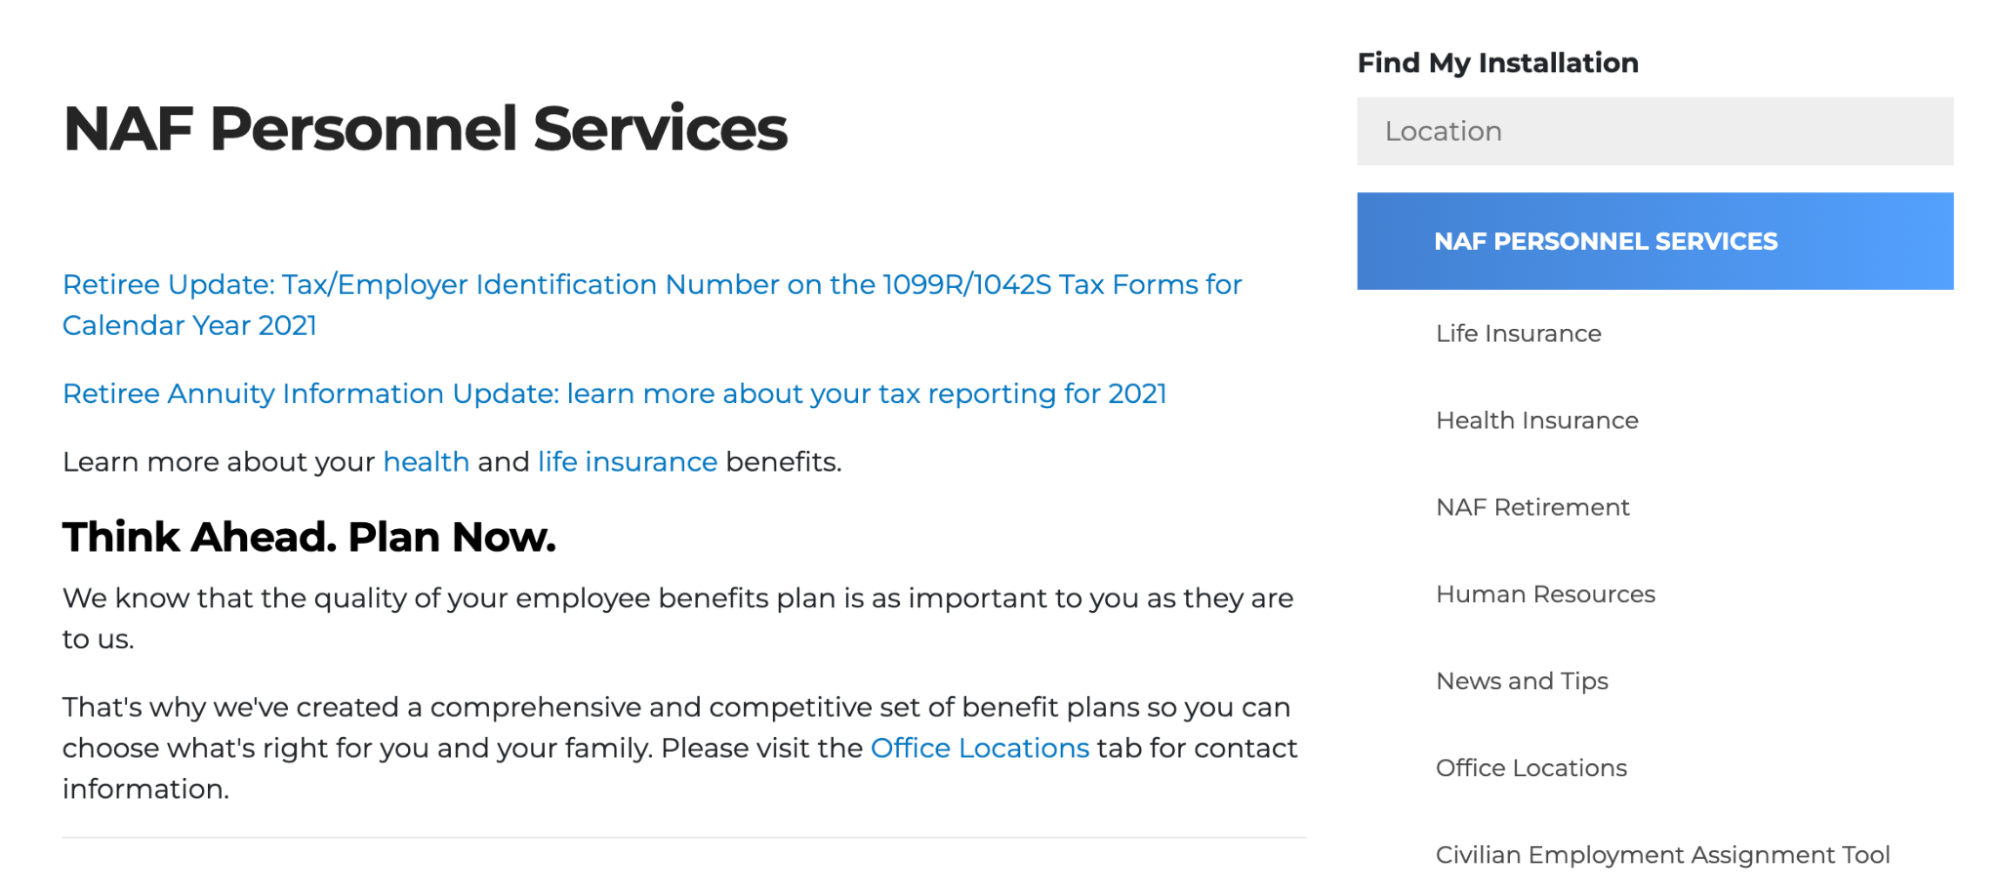This screenshot has height=892, width=1999.
Task: Select NAF Retirement in the sidebar
Action: click(1532, 507)
